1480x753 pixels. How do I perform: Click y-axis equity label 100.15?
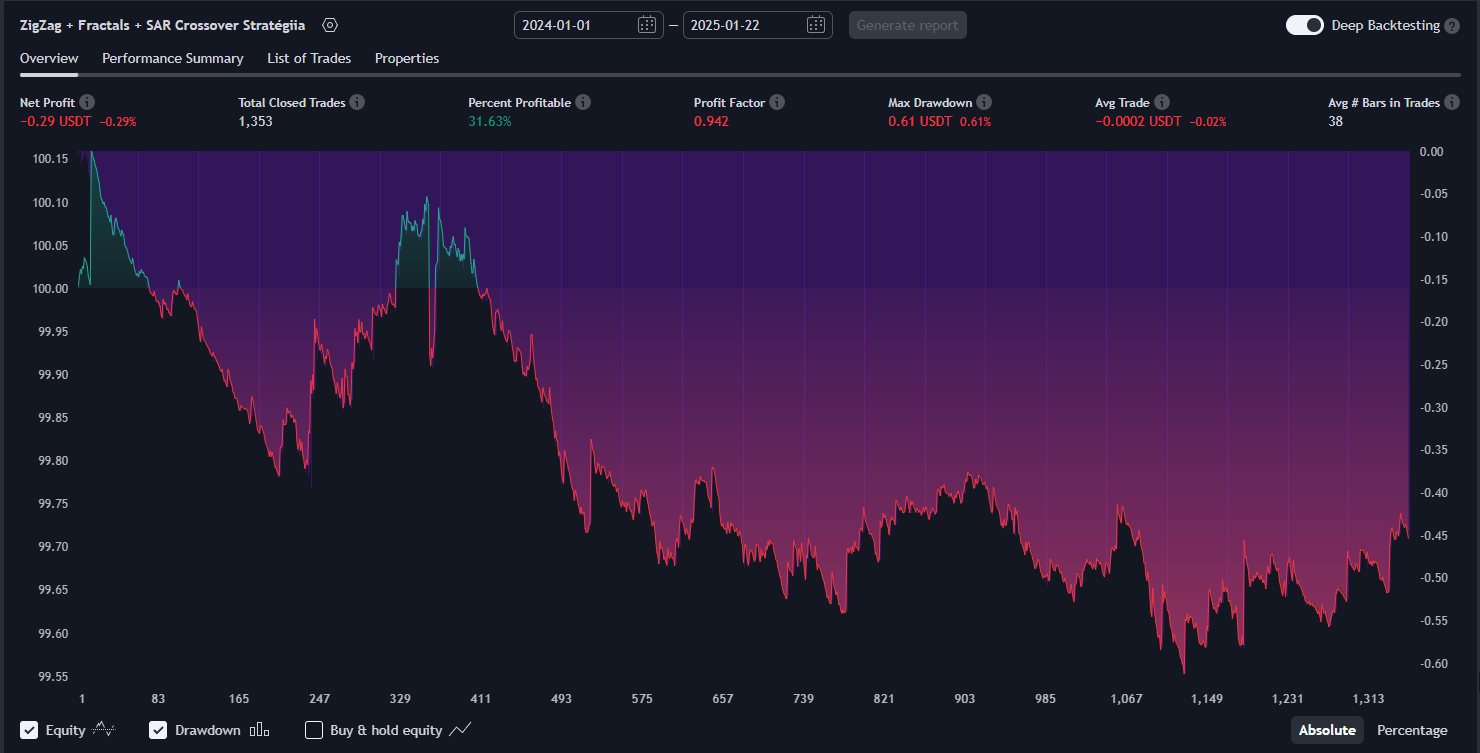[50, 159]
